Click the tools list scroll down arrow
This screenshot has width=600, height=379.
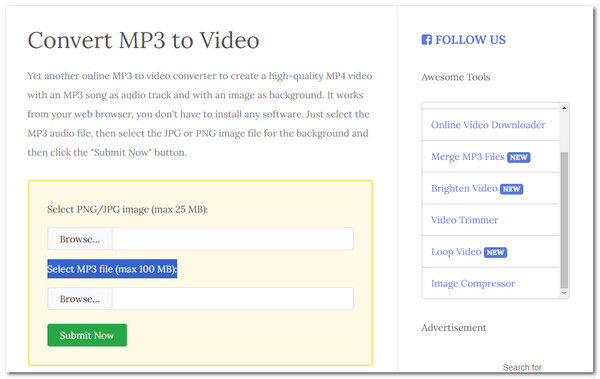(564, 293)
